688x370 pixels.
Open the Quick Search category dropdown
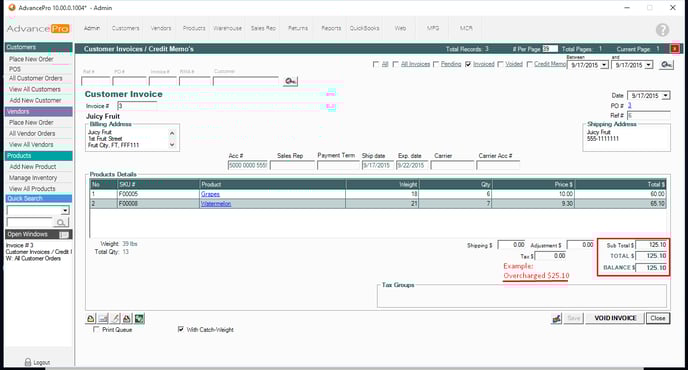click(65, 211)
